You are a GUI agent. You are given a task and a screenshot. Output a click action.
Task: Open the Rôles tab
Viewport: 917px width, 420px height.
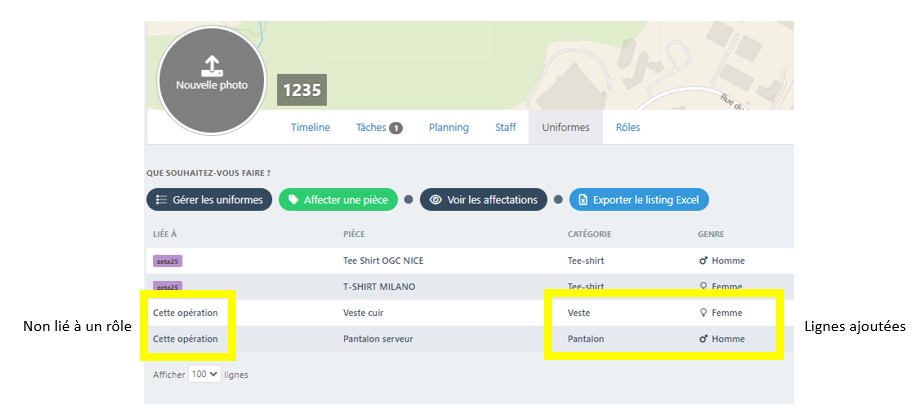pos(628,128)
